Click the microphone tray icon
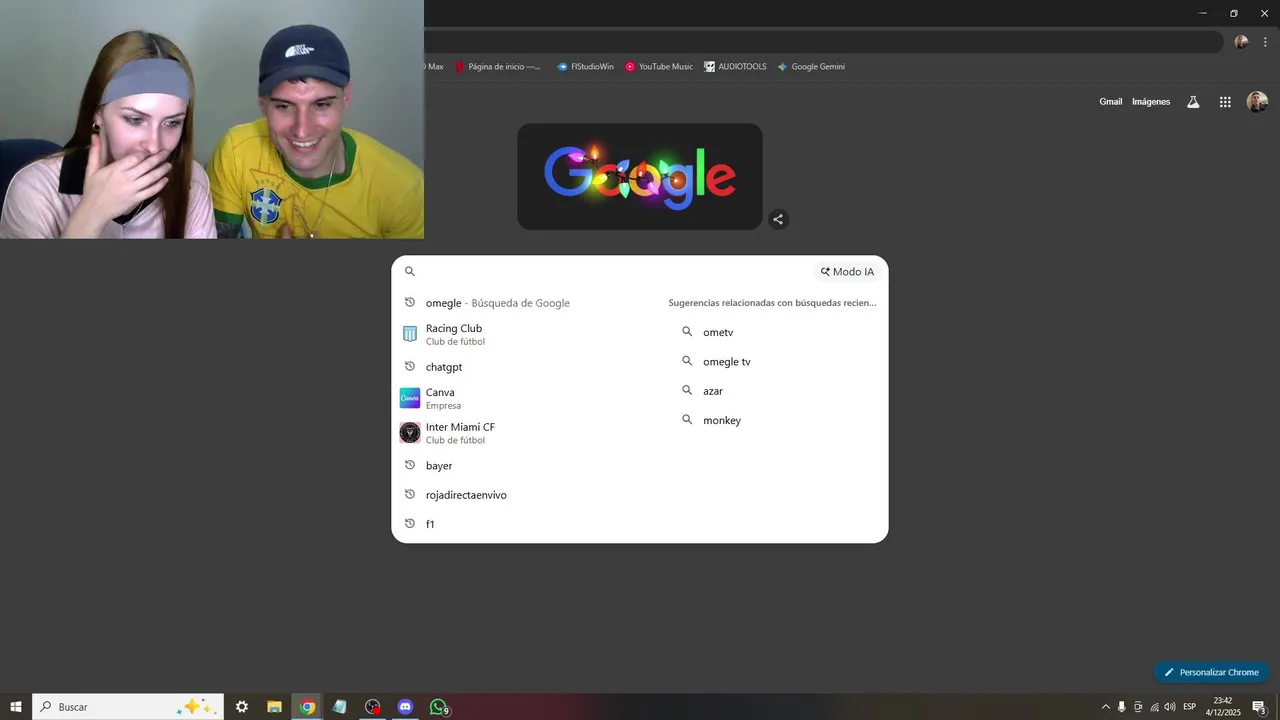Viewport: 1280px width, 720px height. [x=1121, y=707]
